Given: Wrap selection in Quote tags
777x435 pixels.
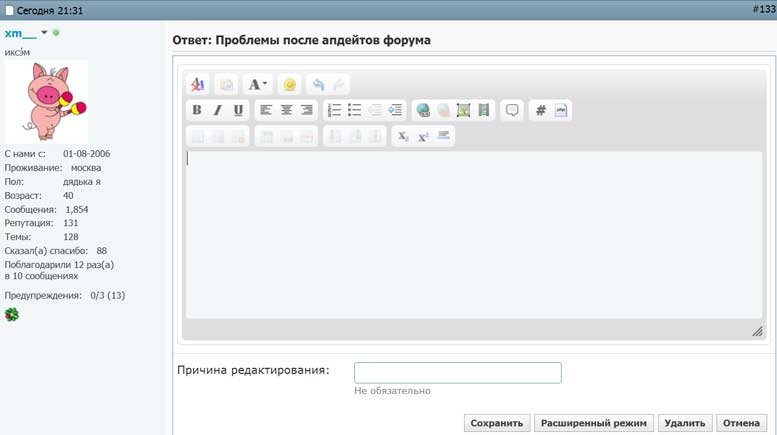Looking at the screenshot, I should (512, 110).
